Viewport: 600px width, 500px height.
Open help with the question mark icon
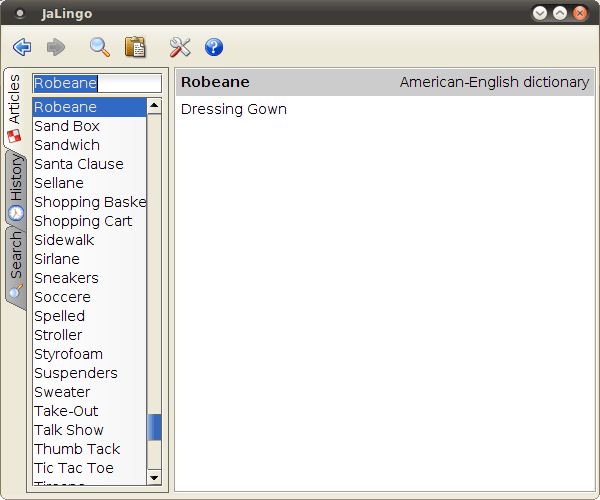213,47
